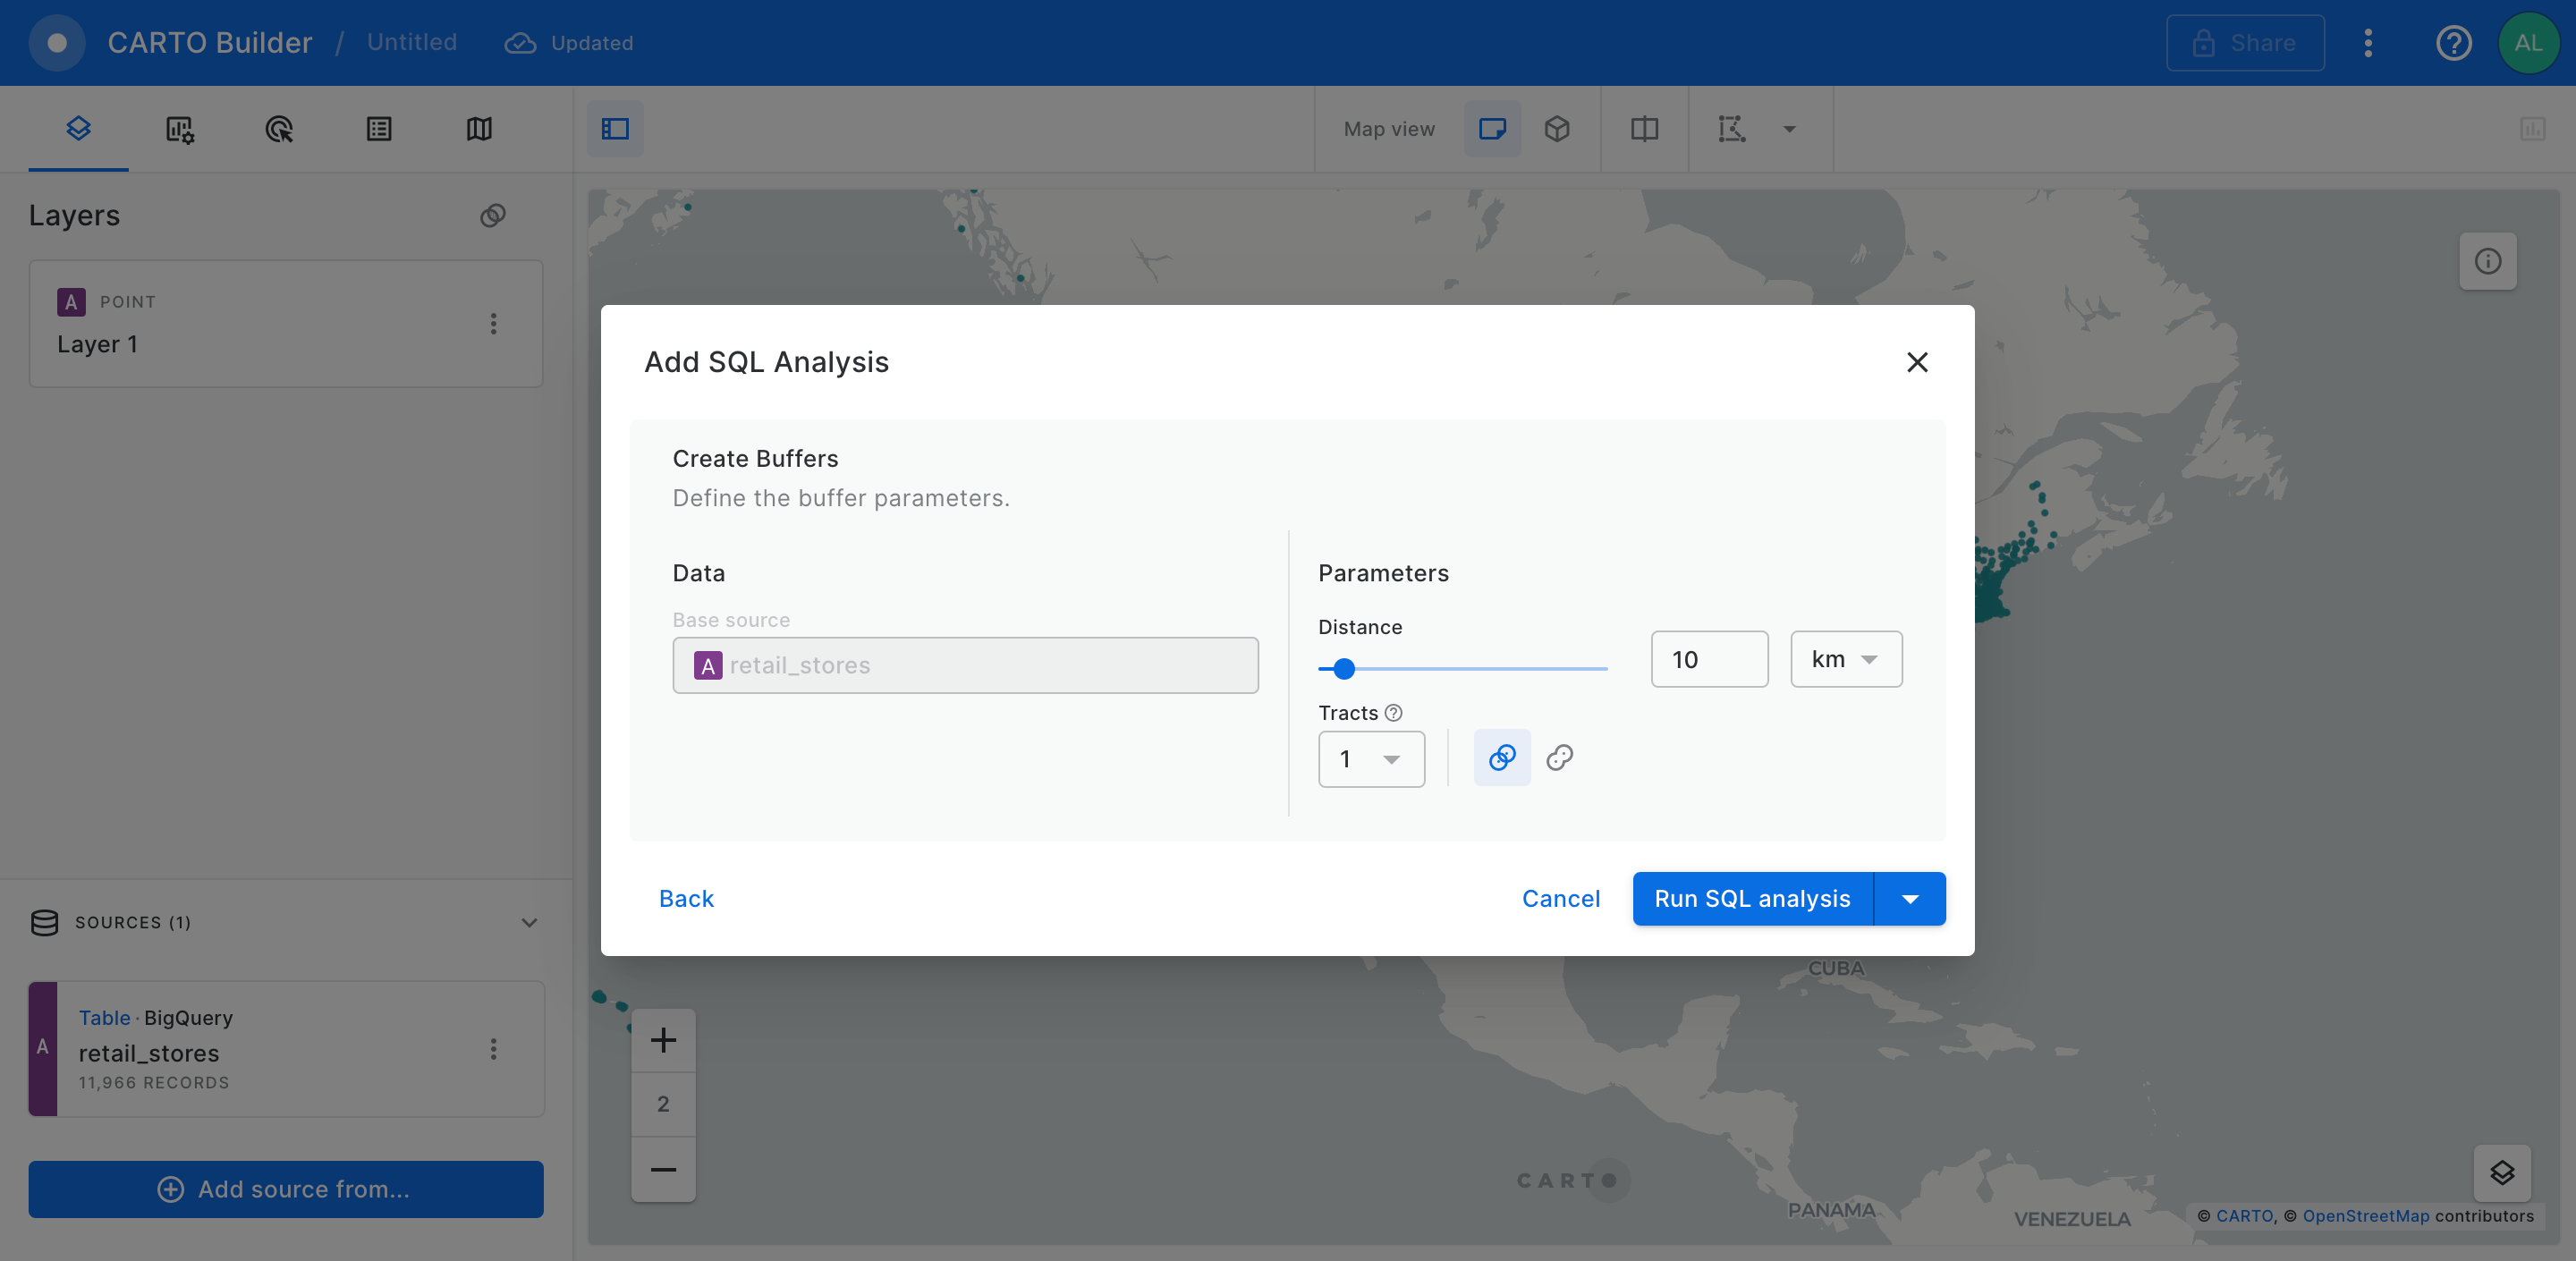Click the Tracts help icon
The height and width of the screenshot is (1261, 2576).
(x=1393, y=713)
